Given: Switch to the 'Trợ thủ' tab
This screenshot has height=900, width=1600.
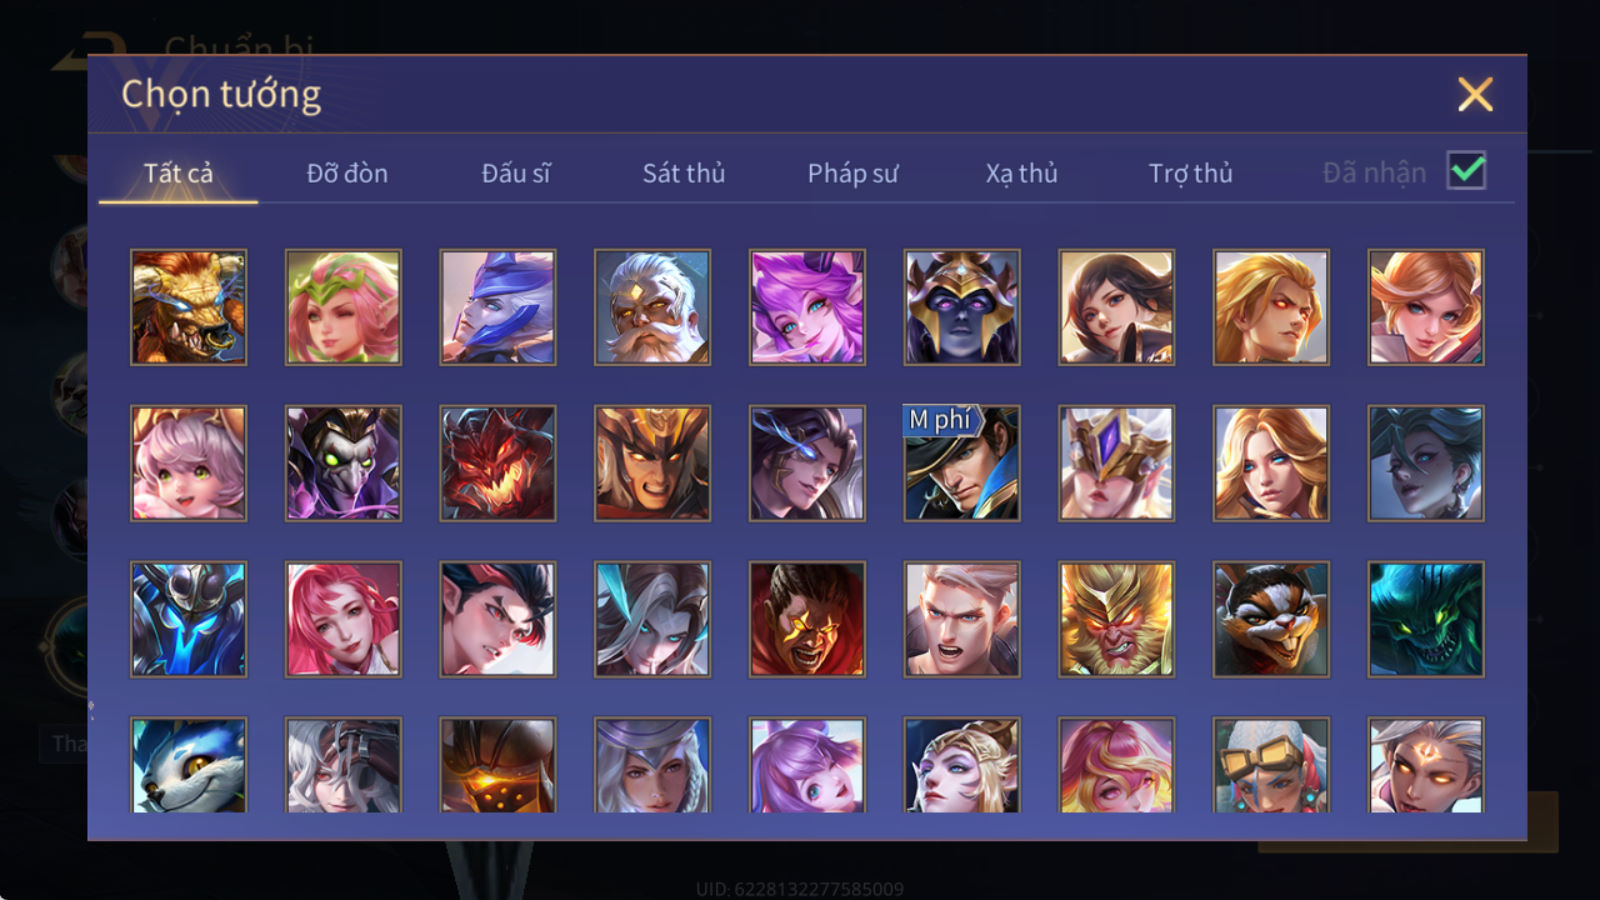Looking at the screenshot, I should coord(1190,173).
